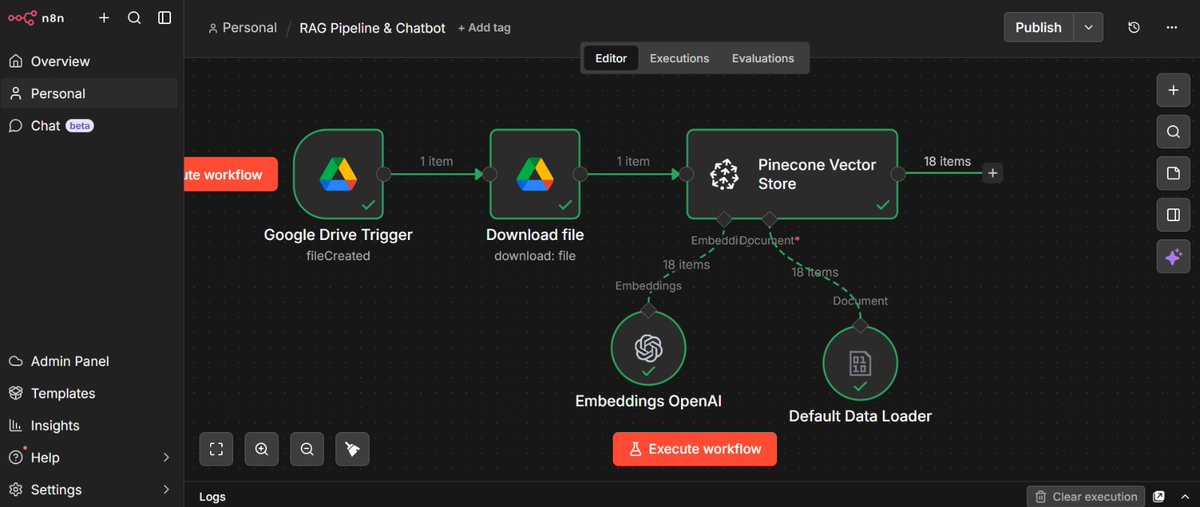Viewport: 1200px width, 507px height.
Task: Click the Google Drive Trigger label text
Action: pyautogui.click(x=338, y=235)
